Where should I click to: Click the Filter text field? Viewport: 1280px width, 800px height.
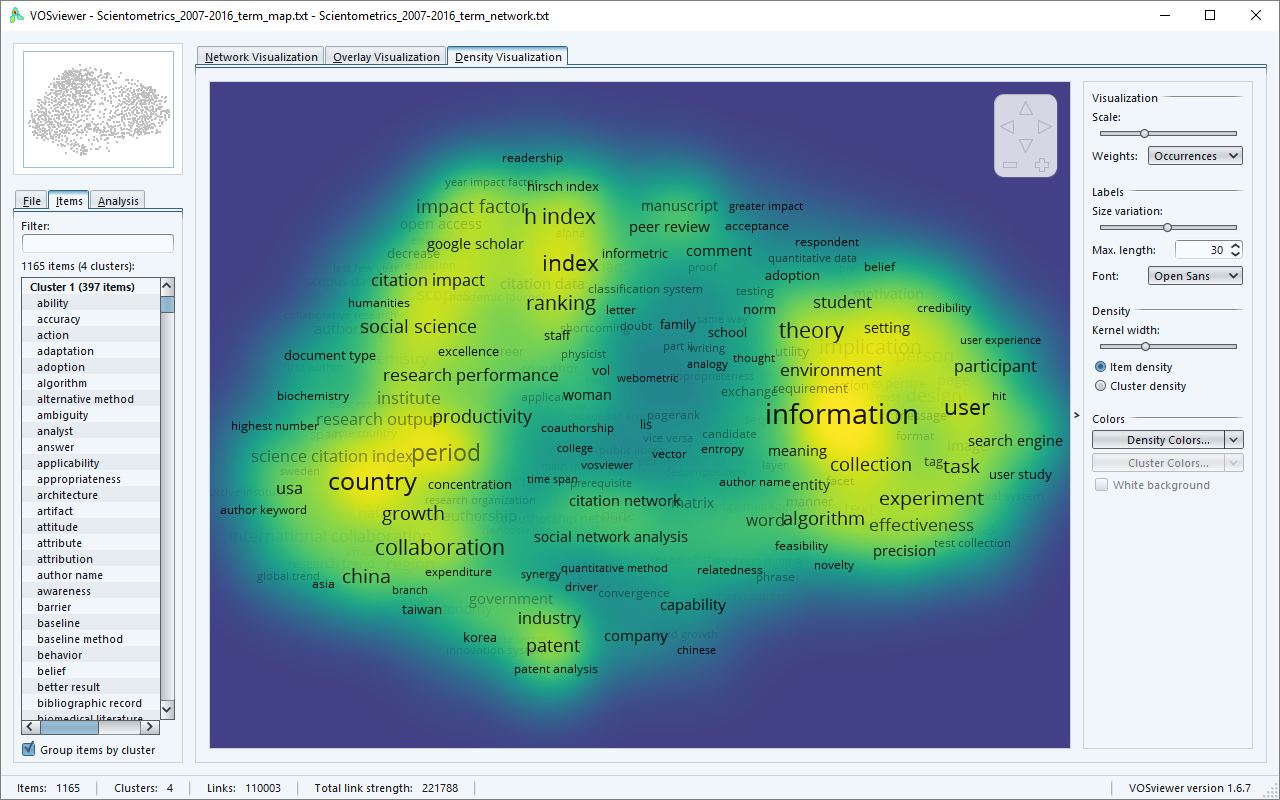coord(98,243)
